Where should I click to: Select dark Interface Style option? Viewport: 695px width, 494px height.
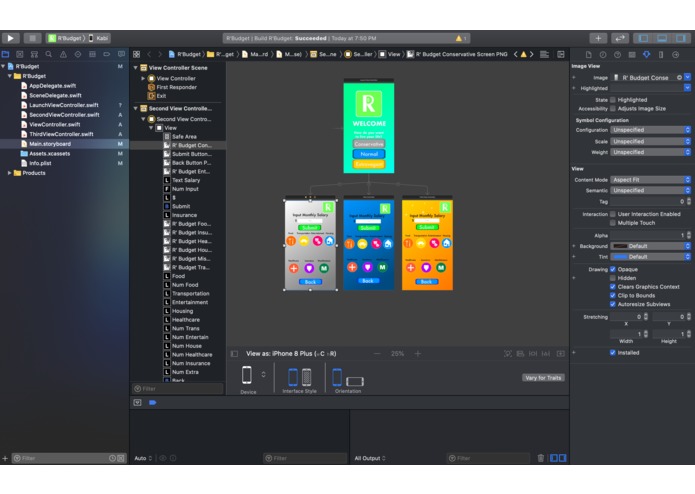[306, 377]
